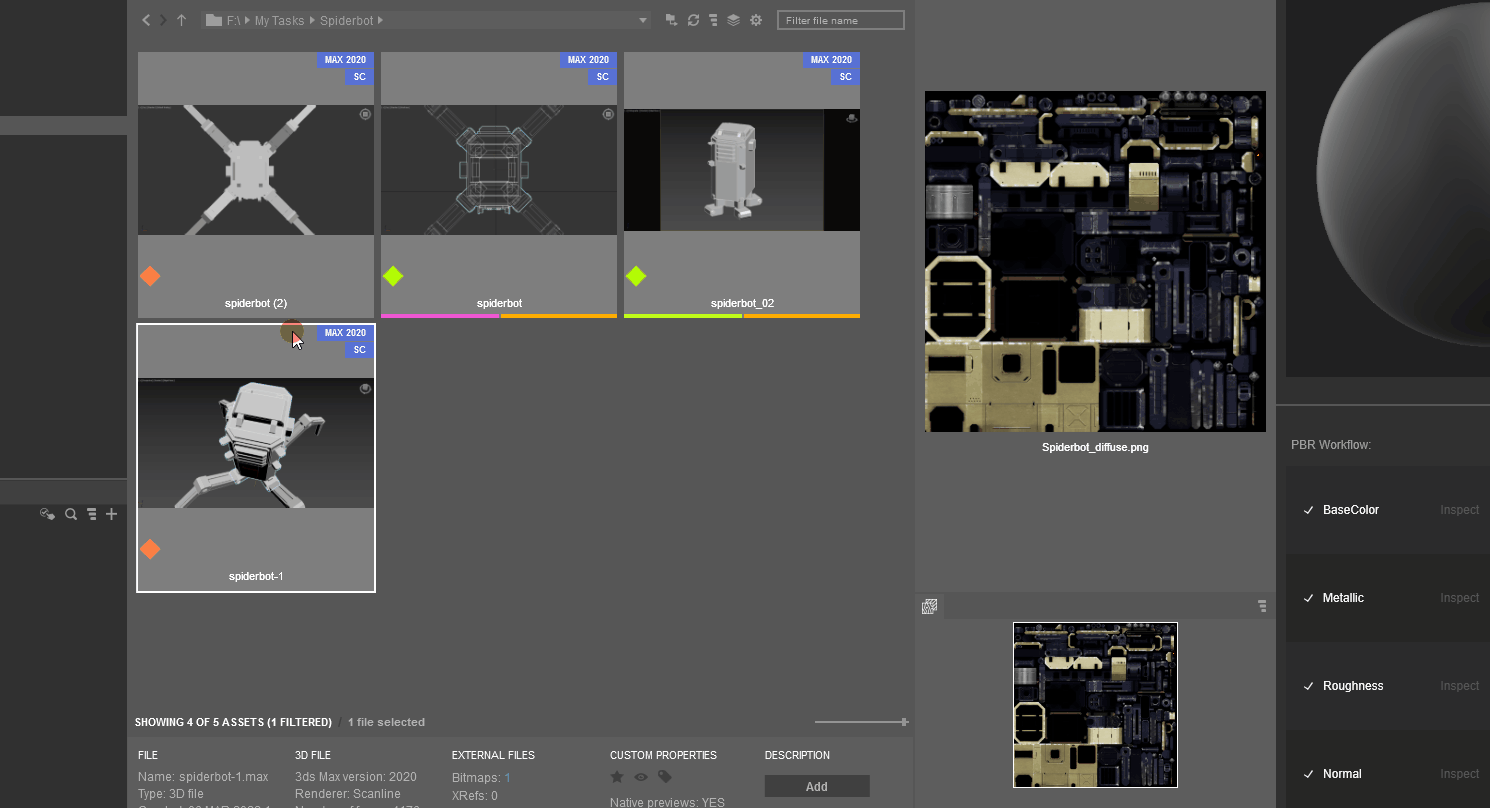Click the preview type icon on spiderbot-1
This screenshot has height=808, width=1490.
pos(365,388)
